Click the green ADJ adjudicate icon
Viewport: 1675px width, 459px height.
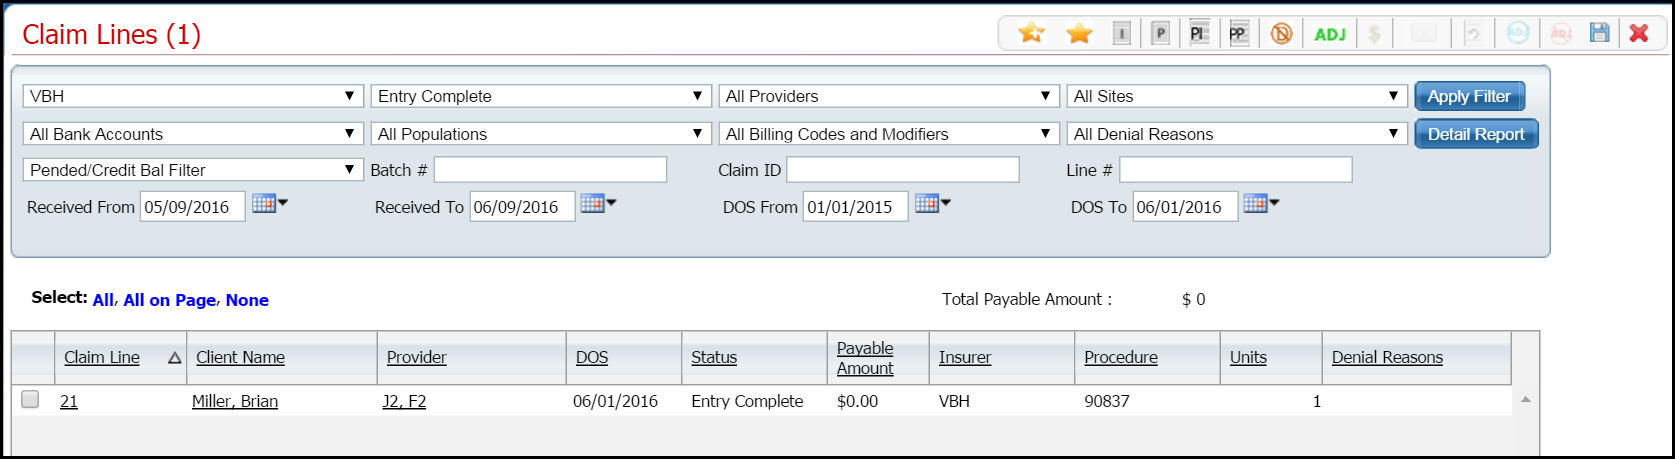[1329, 34]
